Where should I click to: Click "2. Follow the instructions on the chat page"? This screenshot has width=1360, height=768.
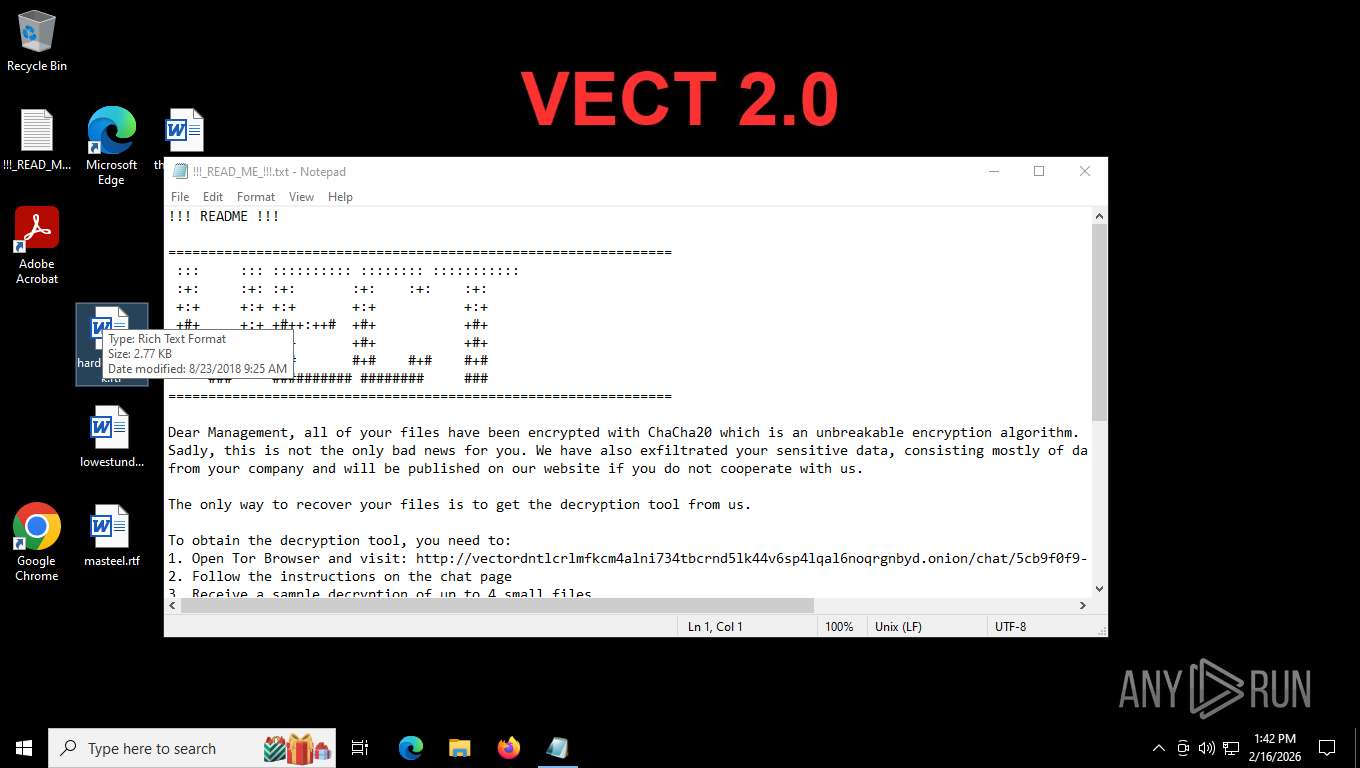point(340,576)
